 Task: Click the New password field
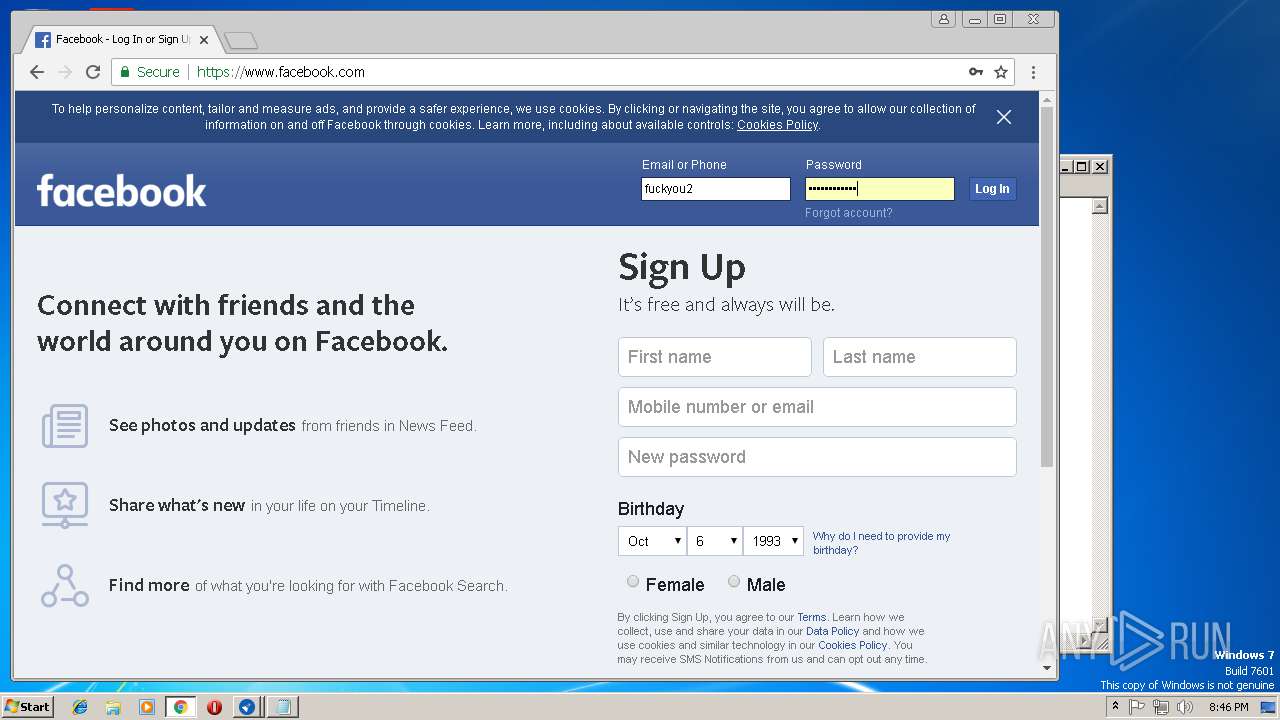pos(817,457)
